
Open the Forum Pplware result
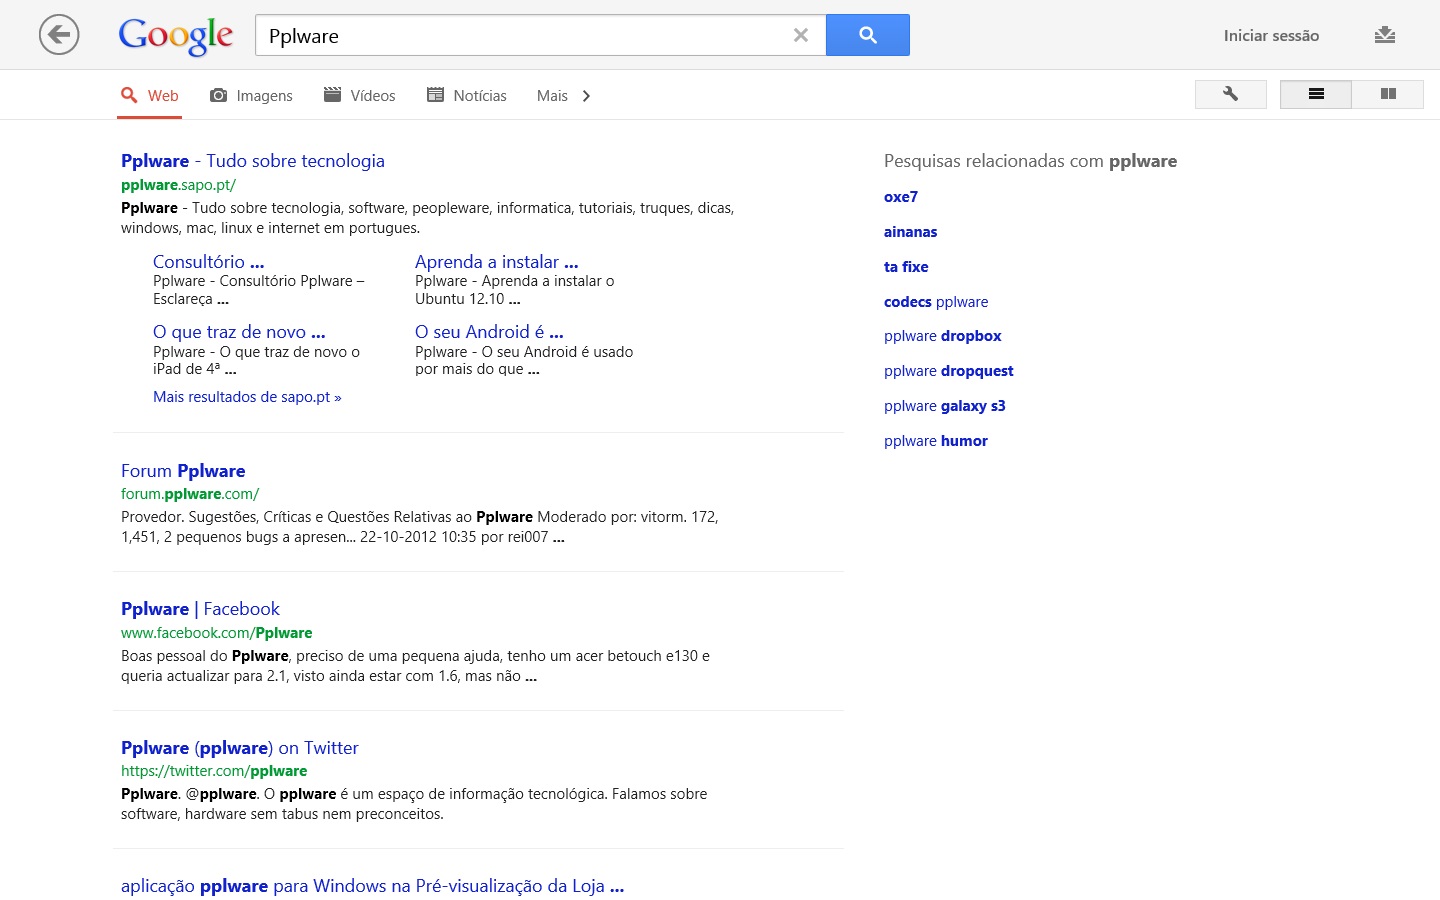[x=183, y=471]
